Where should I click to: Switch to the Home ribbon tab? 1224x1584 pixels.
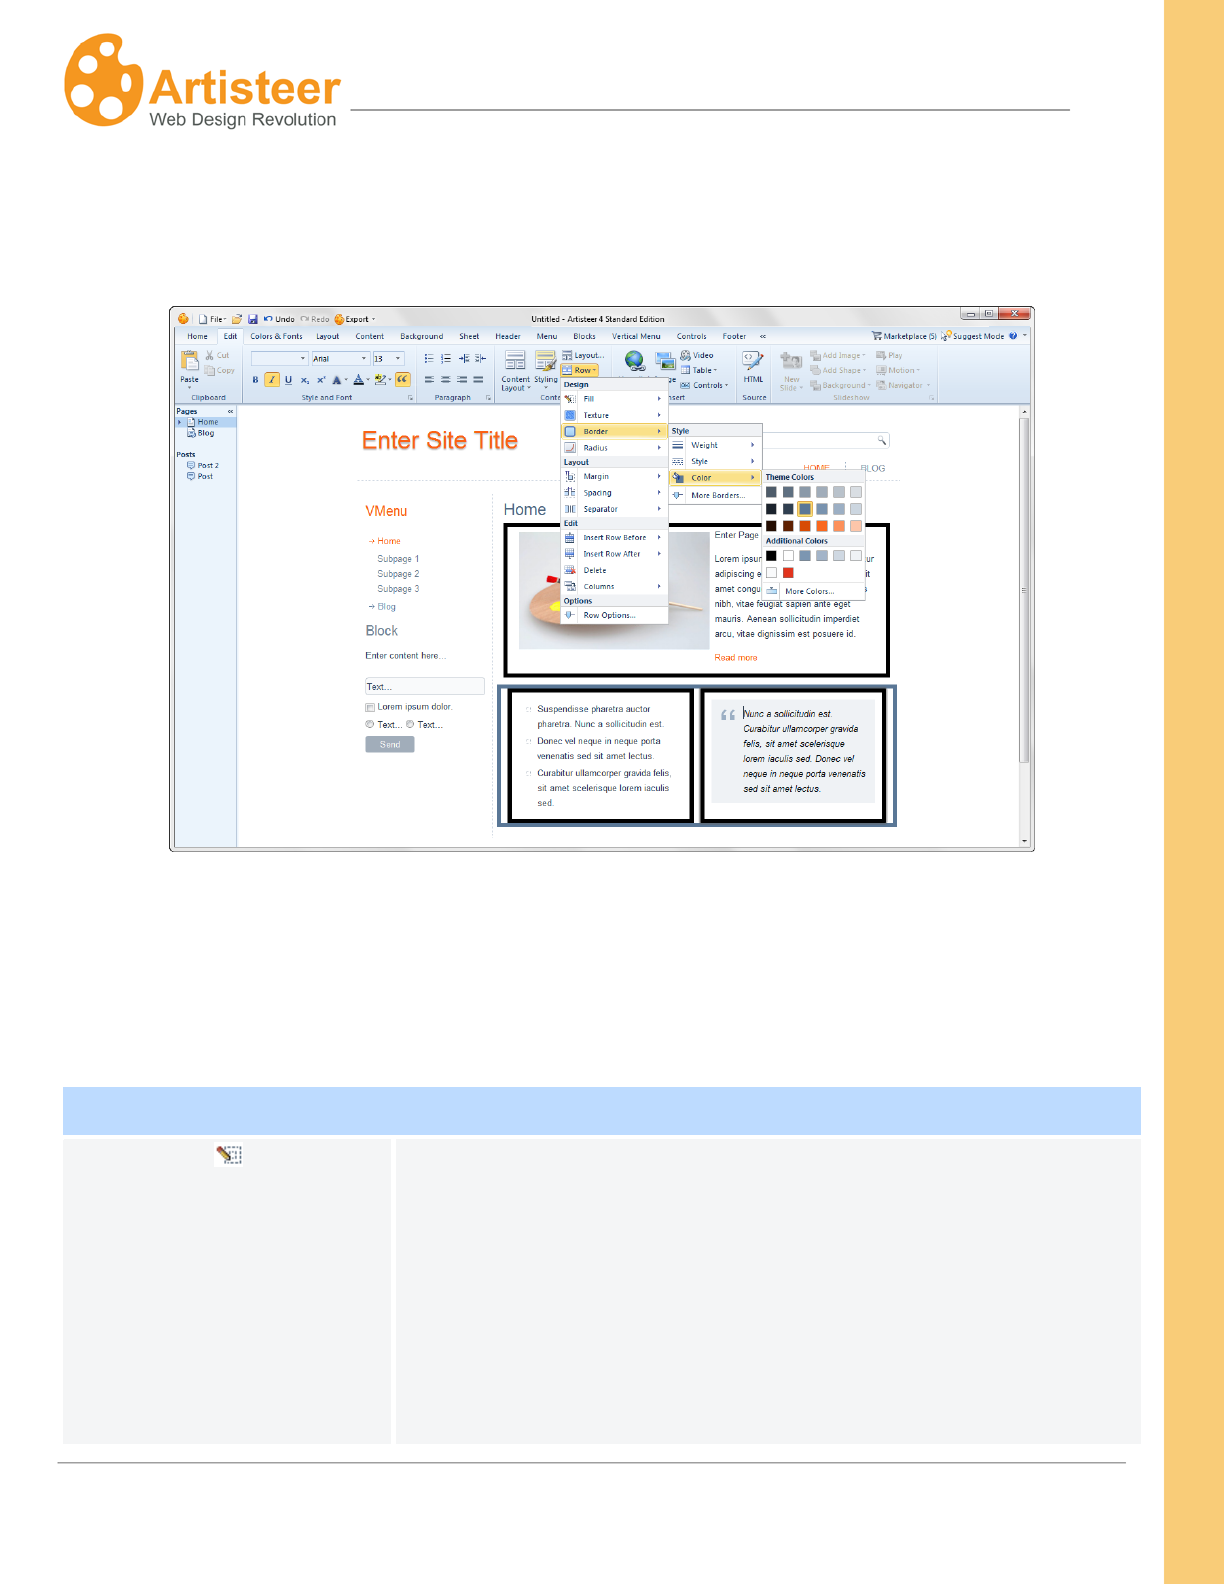tap(198, 336)
